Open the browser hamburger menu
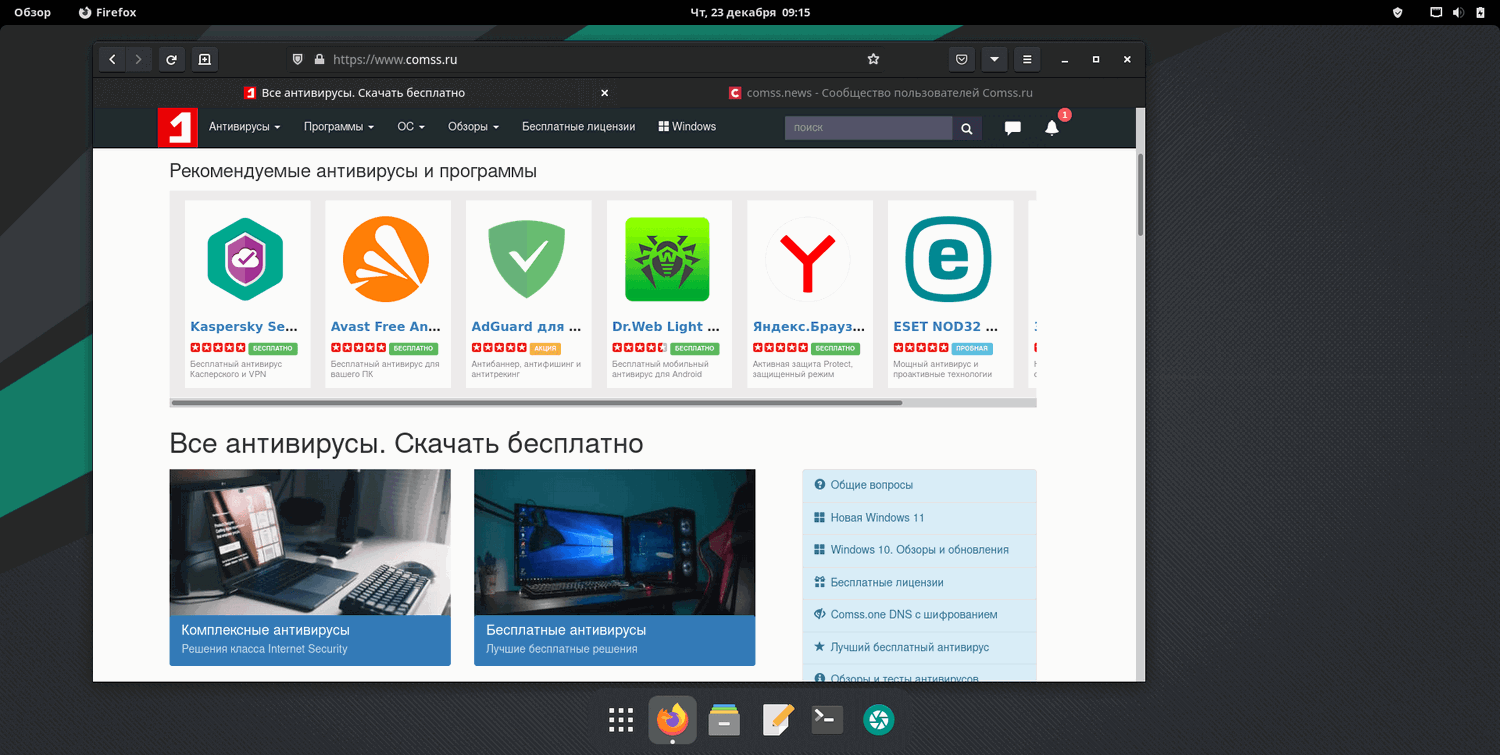The width and height of the screenshot is (1500, 755). [1027, 60]
